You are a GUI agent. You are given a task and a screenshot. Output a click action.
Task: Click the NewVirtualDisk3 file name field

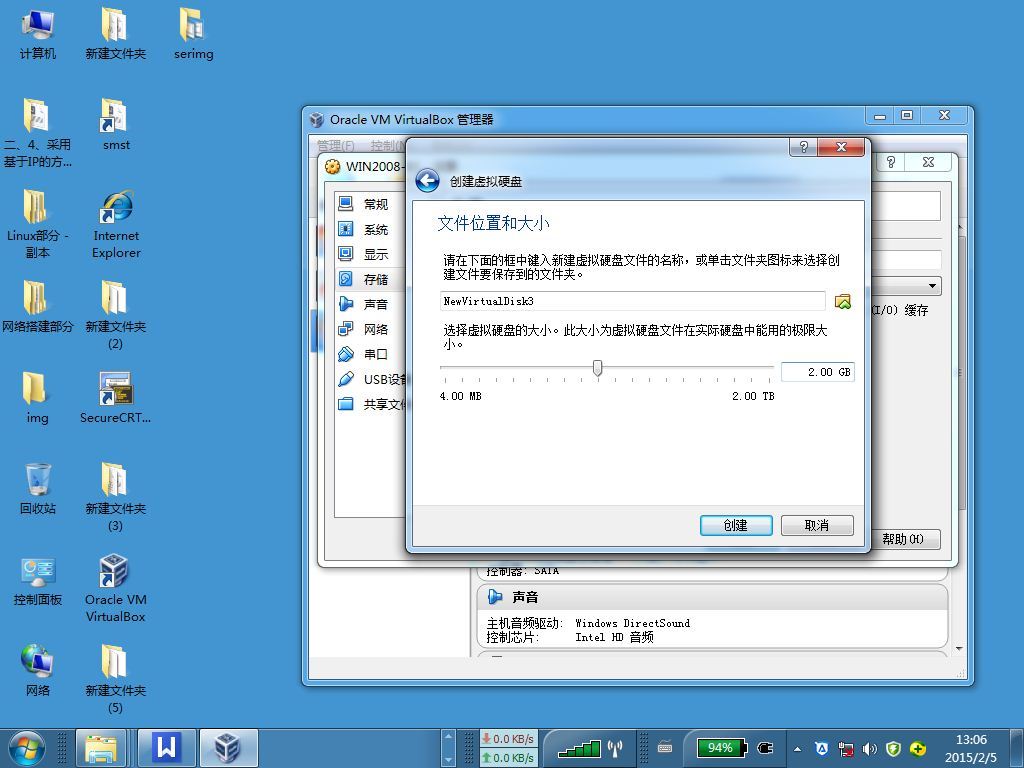click(x=632, y=301)
